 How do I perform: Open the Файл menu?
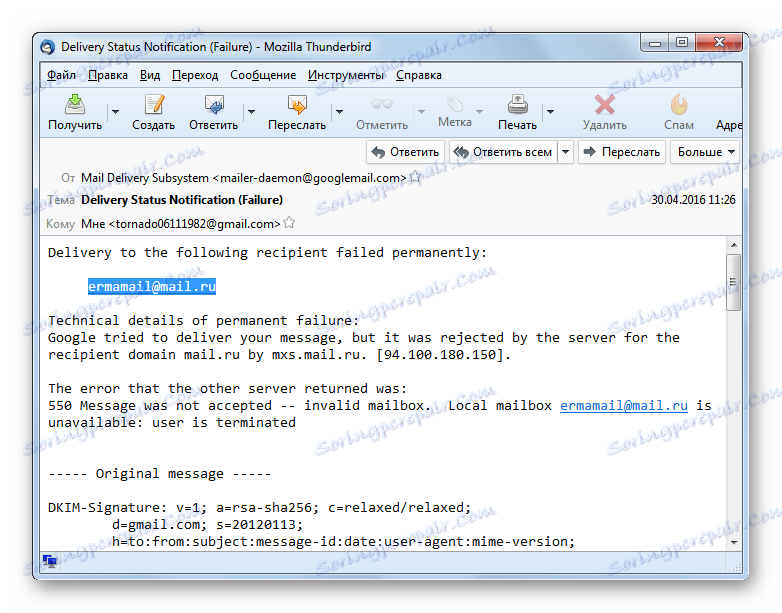click(x=61, y=75)
